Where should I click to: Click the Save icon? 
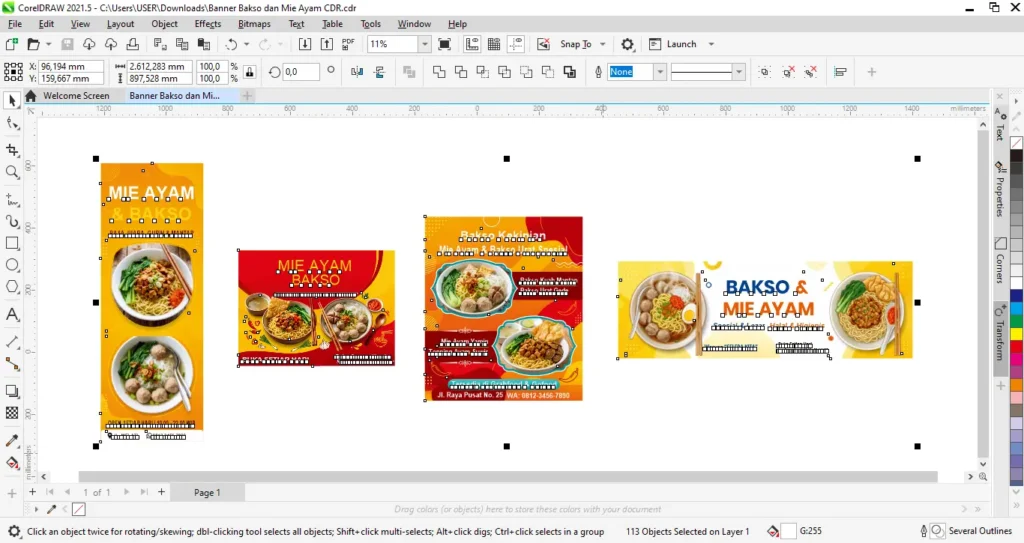pos(67,44)
